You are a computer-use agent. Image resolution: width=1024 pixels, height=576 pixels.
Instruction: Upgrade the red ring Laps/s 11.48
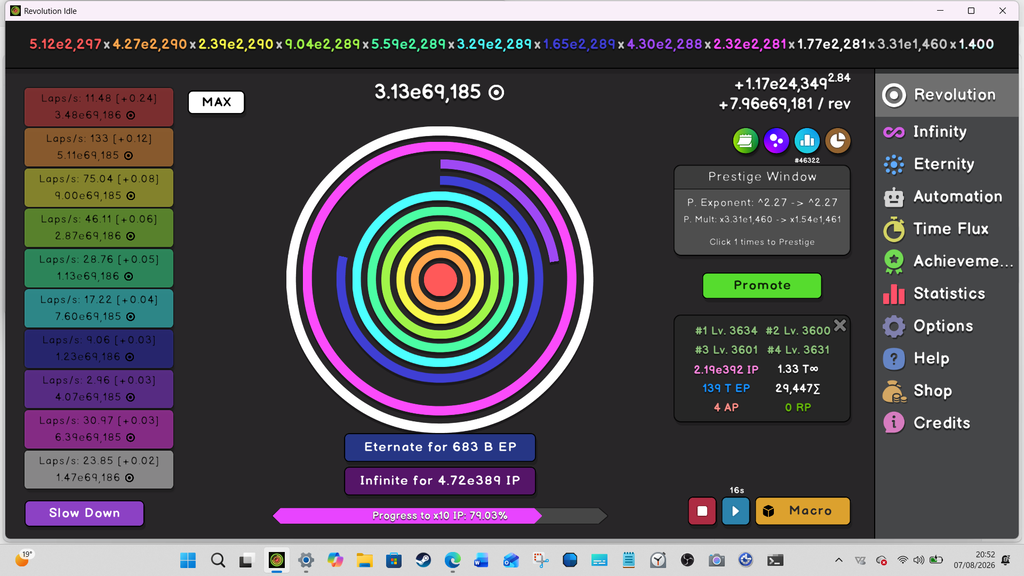click(99, 107)
